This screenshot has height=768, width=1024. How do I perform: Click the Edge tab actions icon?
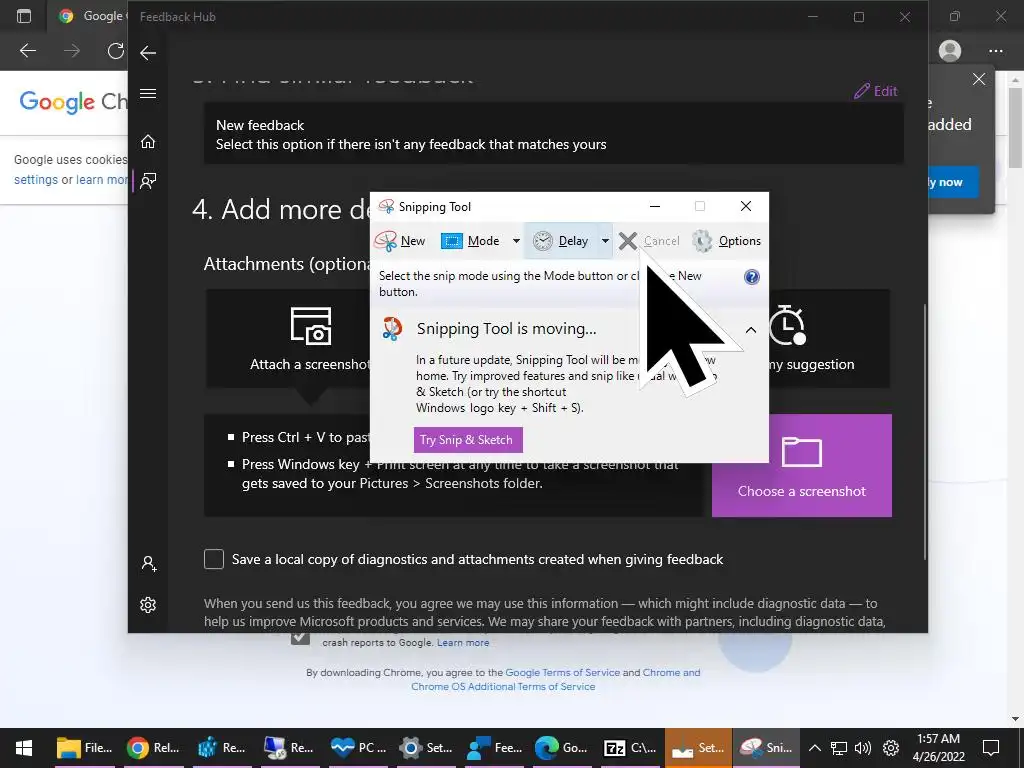[24, 16]
